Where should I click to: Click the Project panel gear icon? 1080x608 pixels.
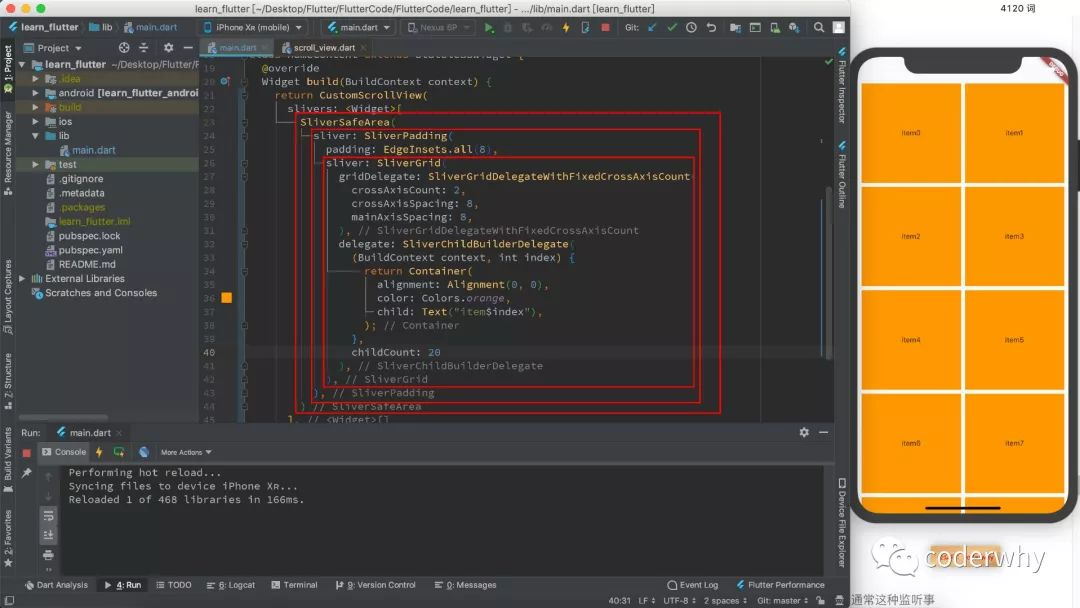coord(168,47)
